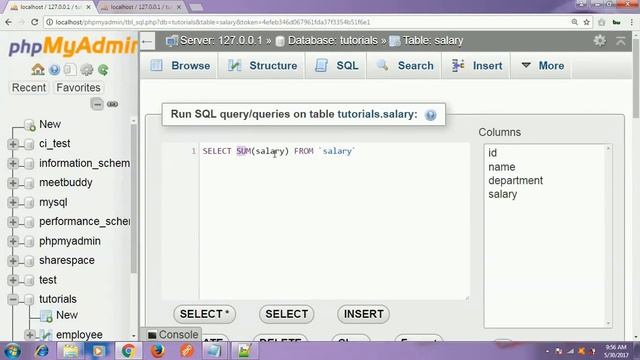Switch to the SQL tab
This screenshot has width=640, height=360.
pyautogui.click(x=336, y=65)
